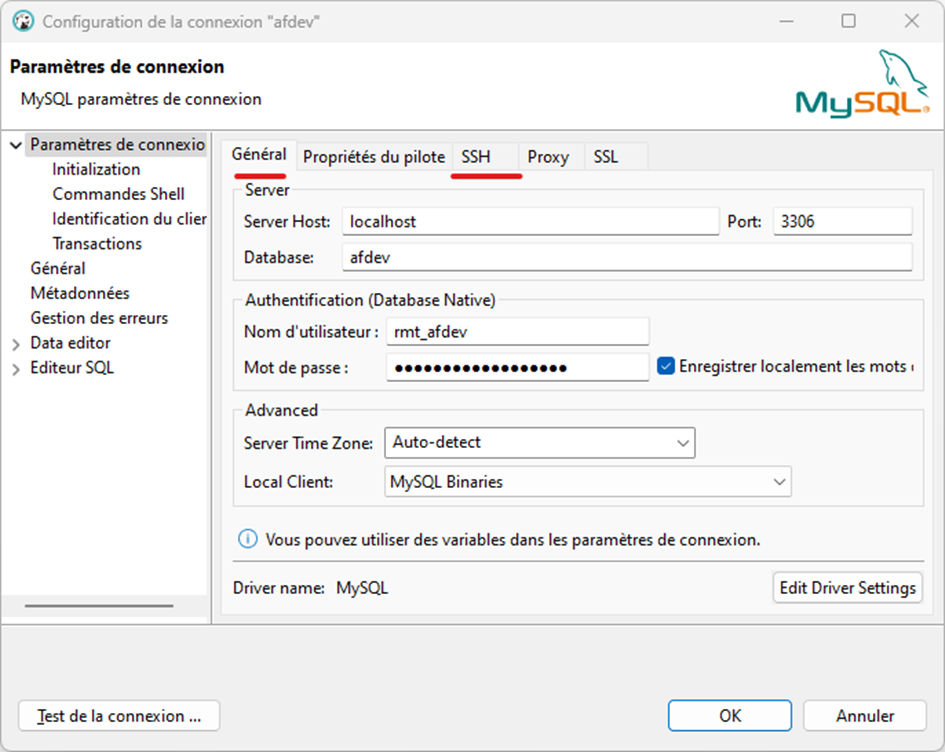945x752 pixels.
Task: Expand the Editeur SQL tree node
Action: 16,369
